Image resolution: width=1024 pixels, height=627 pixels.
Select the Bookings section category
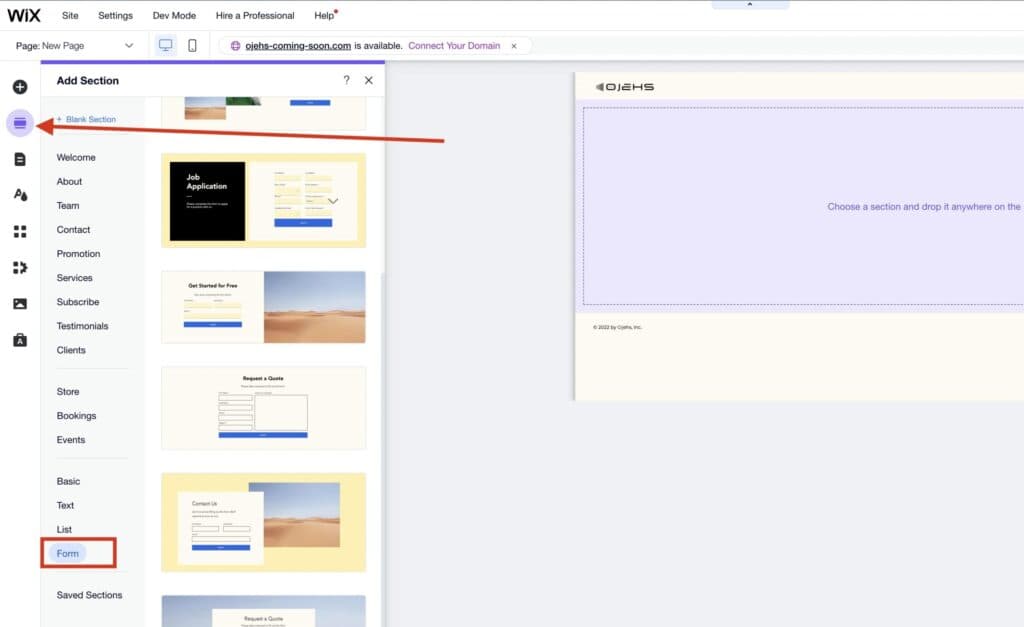click(x=76, y=416)
